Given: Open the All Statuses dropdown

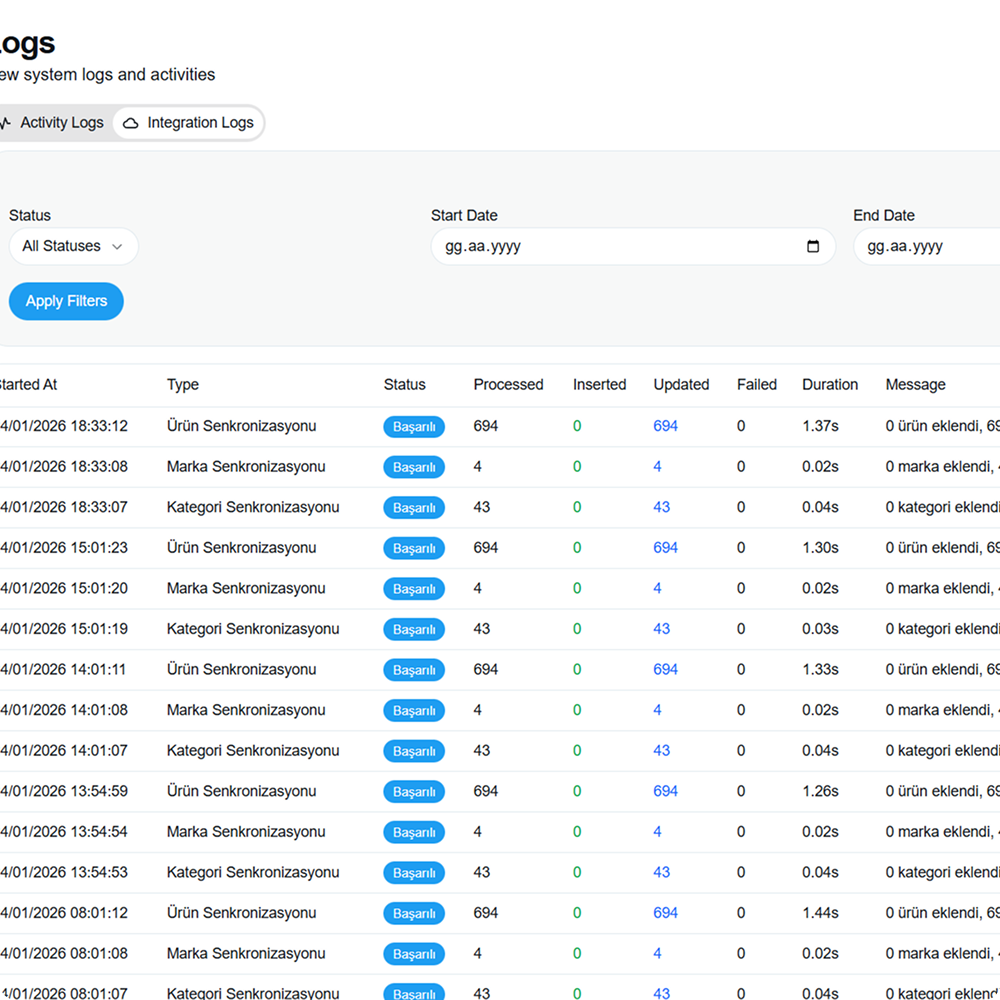Looking at the screenshot, I should click(x=73, y=246).
